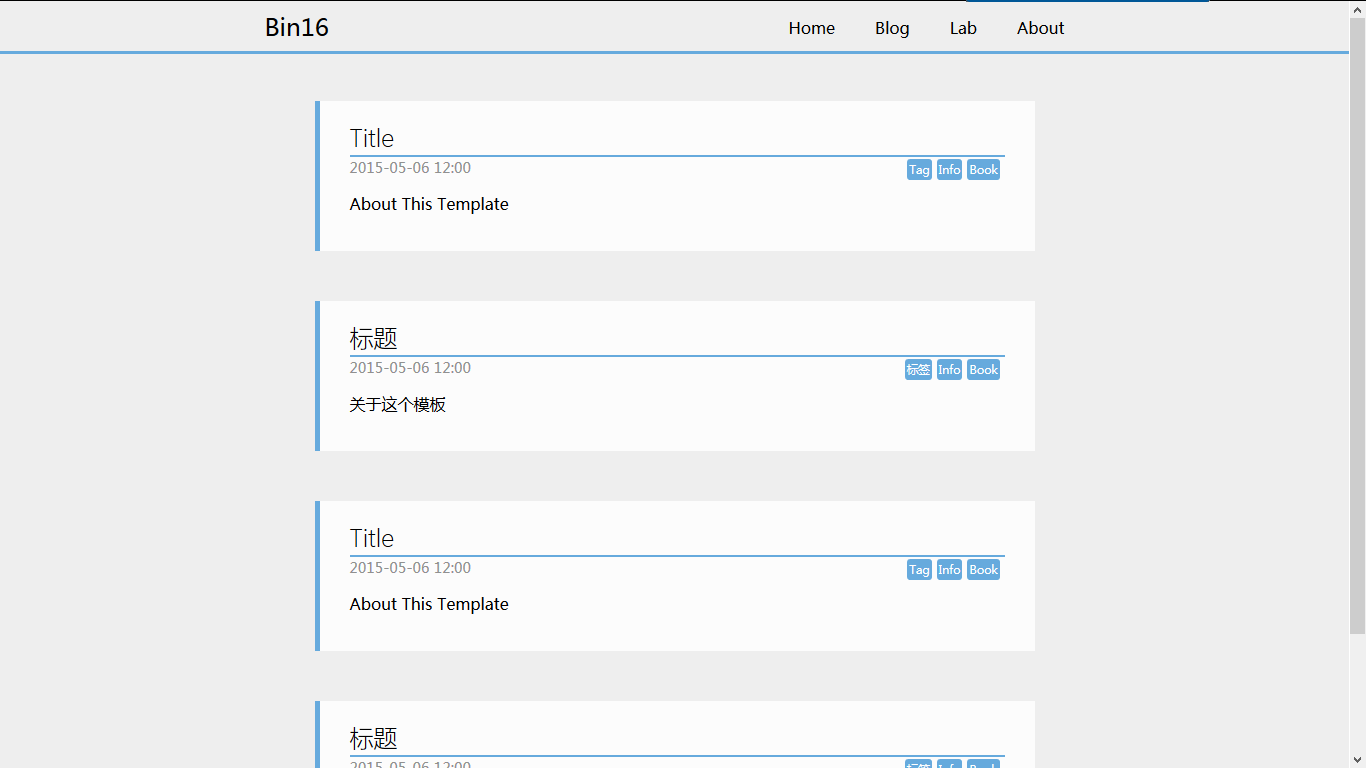
Task: Open the Lab navigation link
Action: pyautogui.click(x=963, y=28)
